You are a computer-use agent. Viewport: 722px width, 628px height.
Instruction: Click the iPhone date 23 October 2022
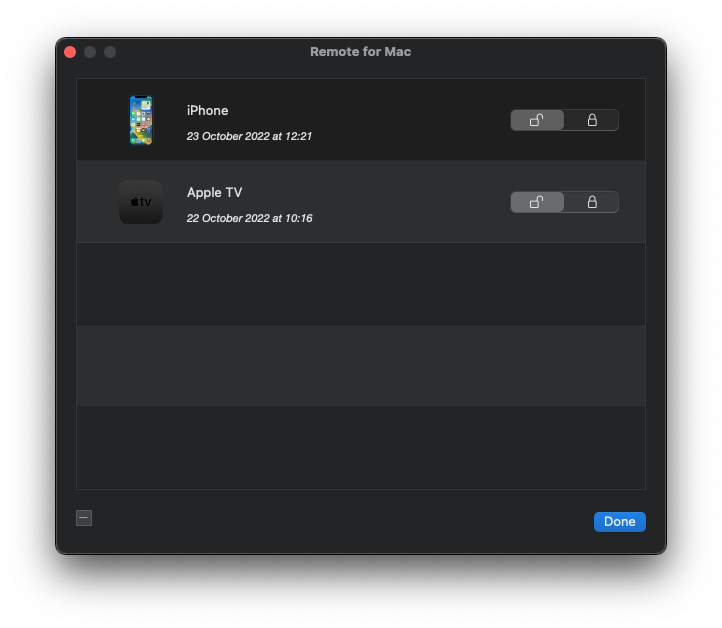coord(249,136)
